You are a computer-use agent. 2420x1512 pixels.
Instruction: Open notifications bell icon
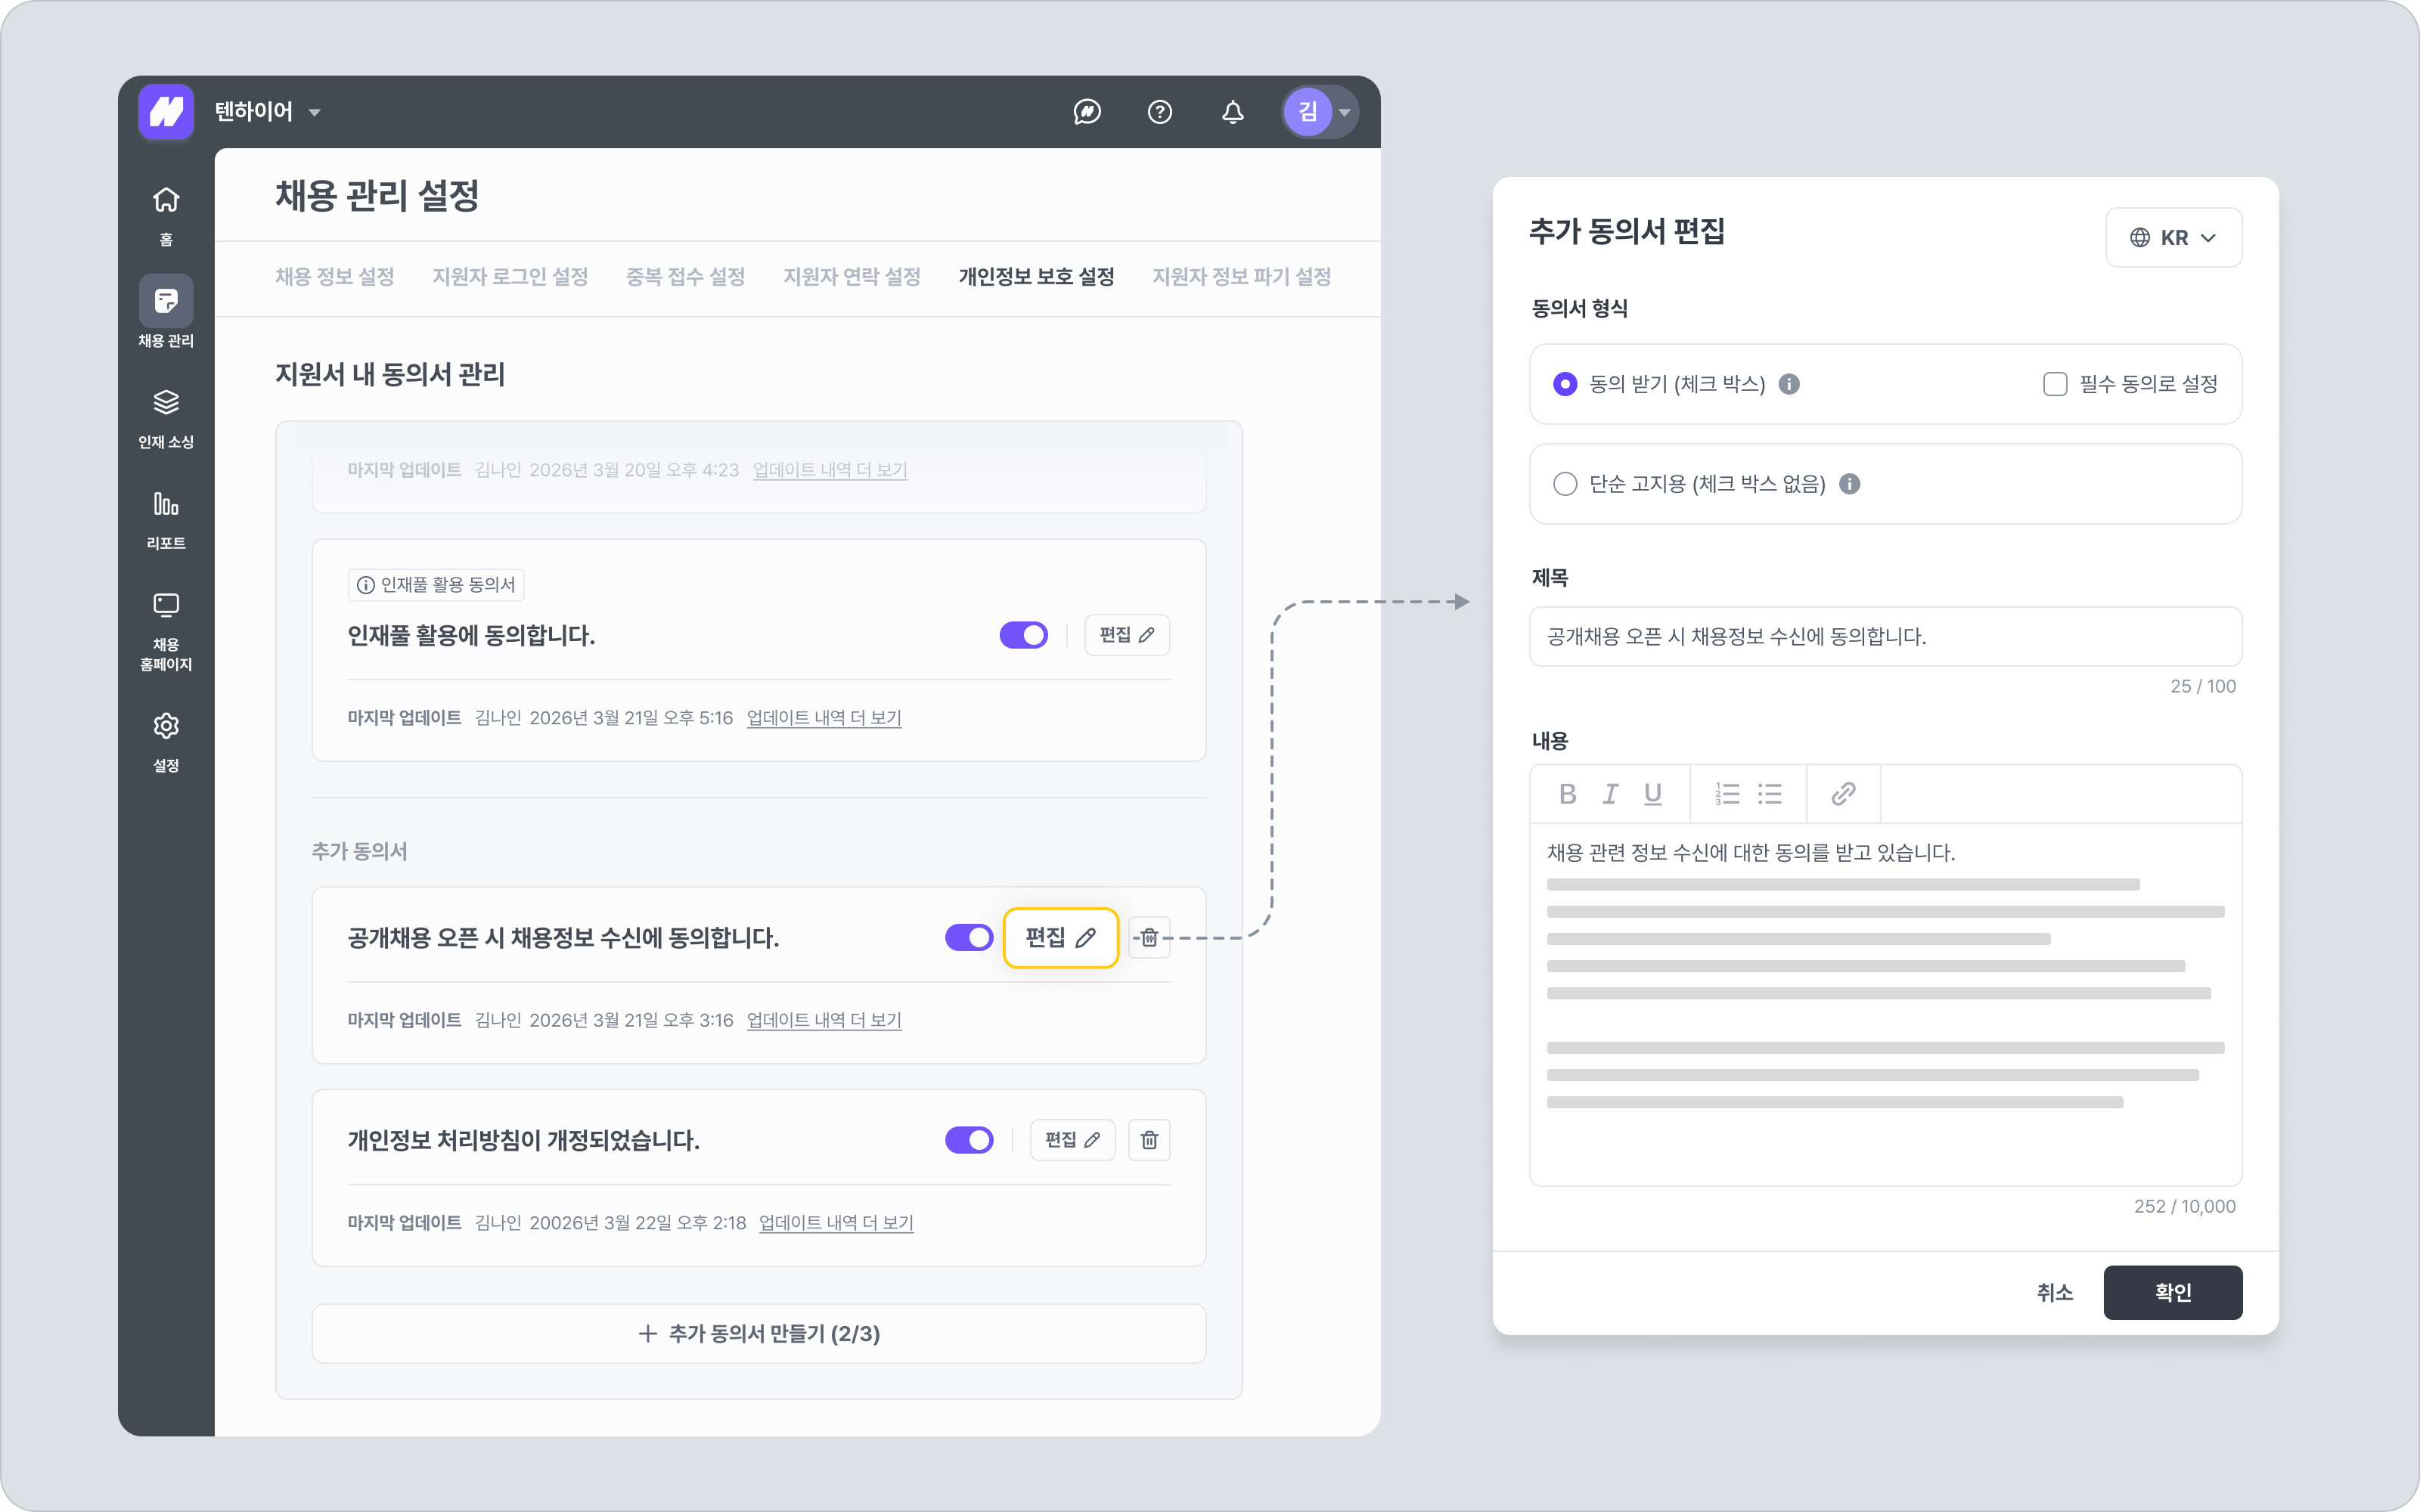[1233, 112]
